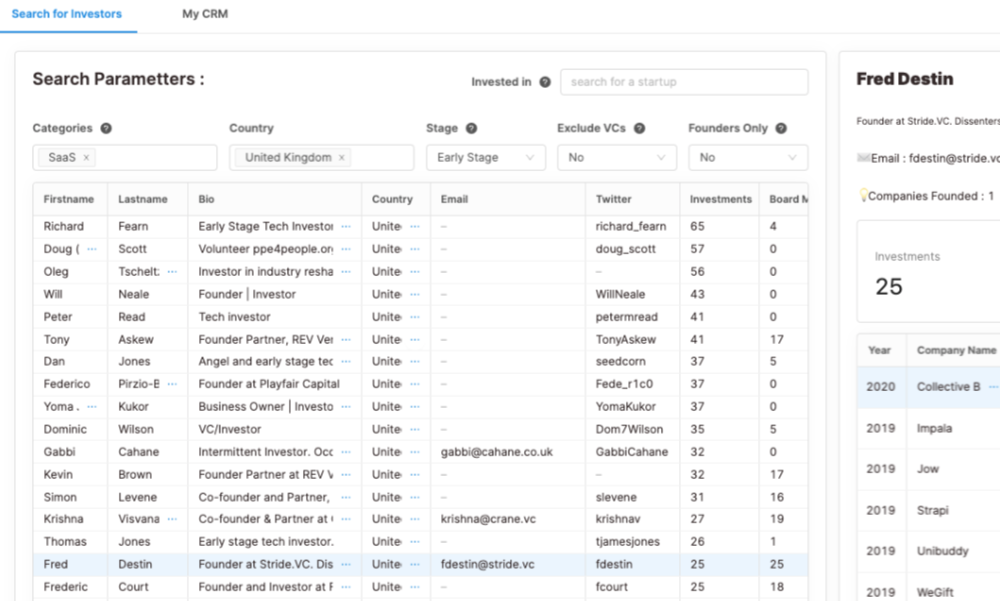
Task: Click the Founders Only help icon
Action: [781, 128]
